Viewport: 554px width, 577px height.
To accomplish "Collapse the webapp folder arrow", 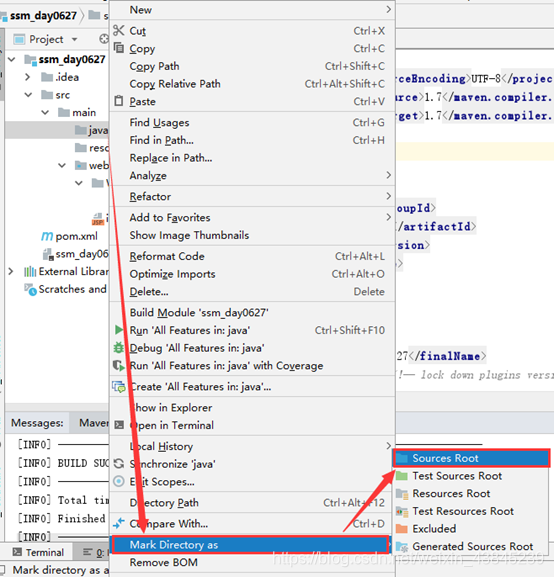I will point(62,165).
